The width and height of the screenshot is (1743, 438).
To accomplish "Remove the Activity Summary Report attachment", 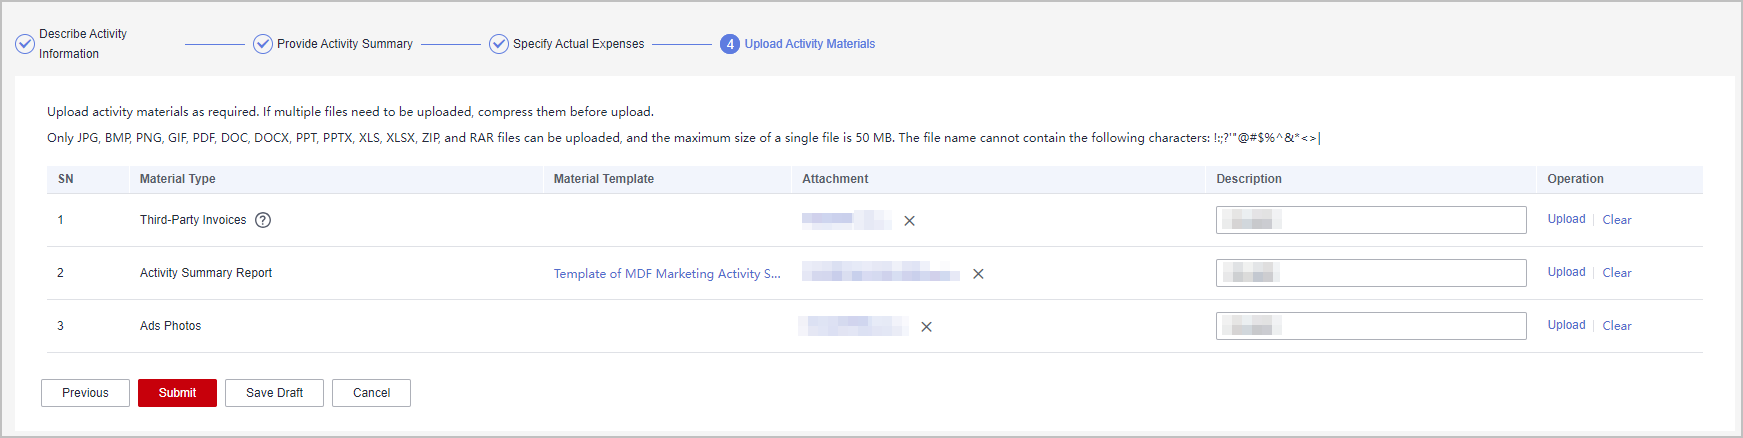I will [x=978, y=274].
